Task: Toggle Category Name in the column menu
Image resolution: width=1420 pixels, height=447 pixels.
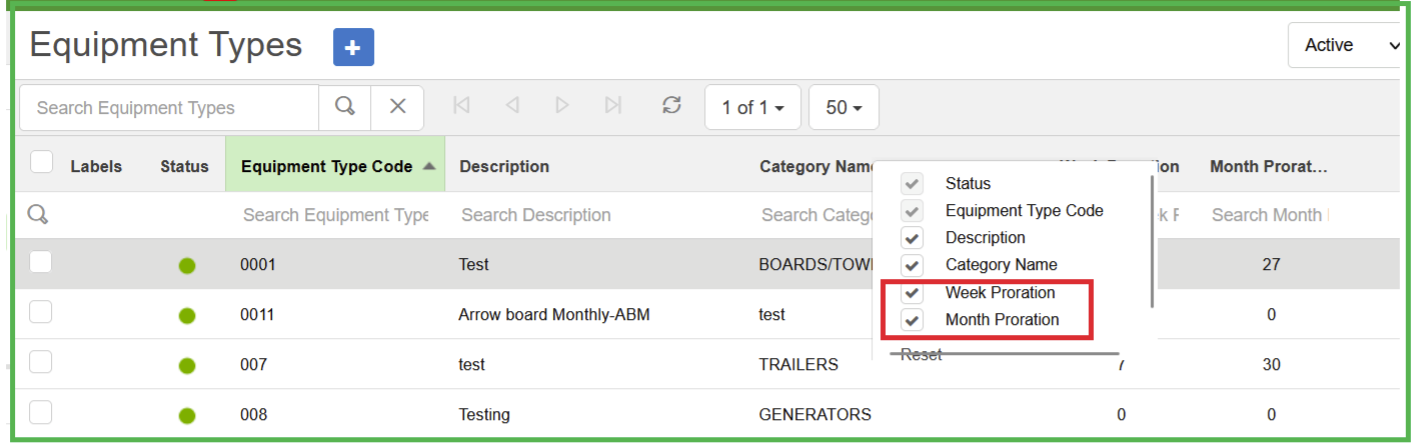Action: tap(911, 265)
